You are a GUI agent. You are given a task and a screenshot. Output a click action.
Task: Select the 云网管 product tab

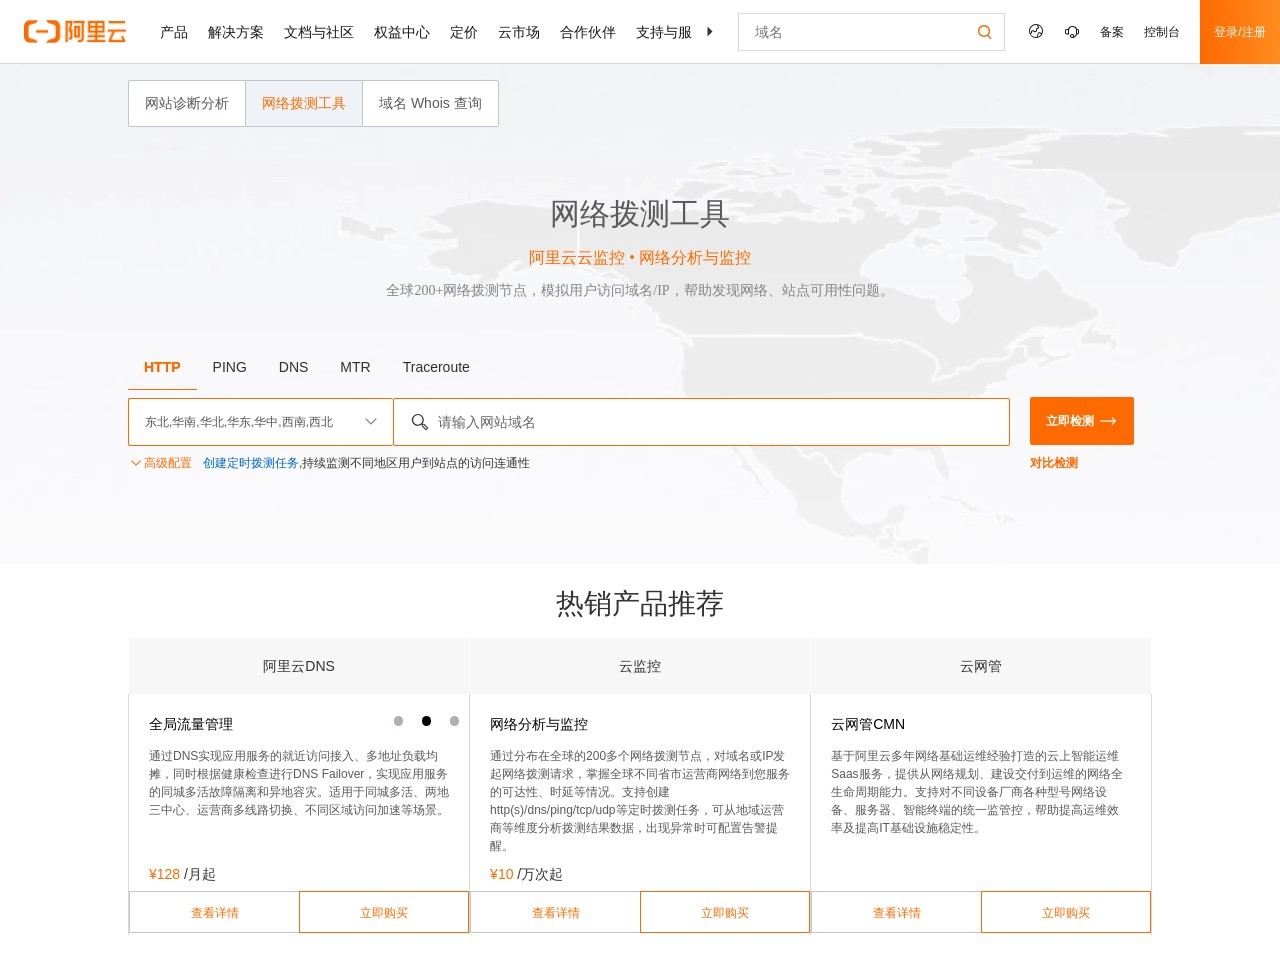[980, 666]
